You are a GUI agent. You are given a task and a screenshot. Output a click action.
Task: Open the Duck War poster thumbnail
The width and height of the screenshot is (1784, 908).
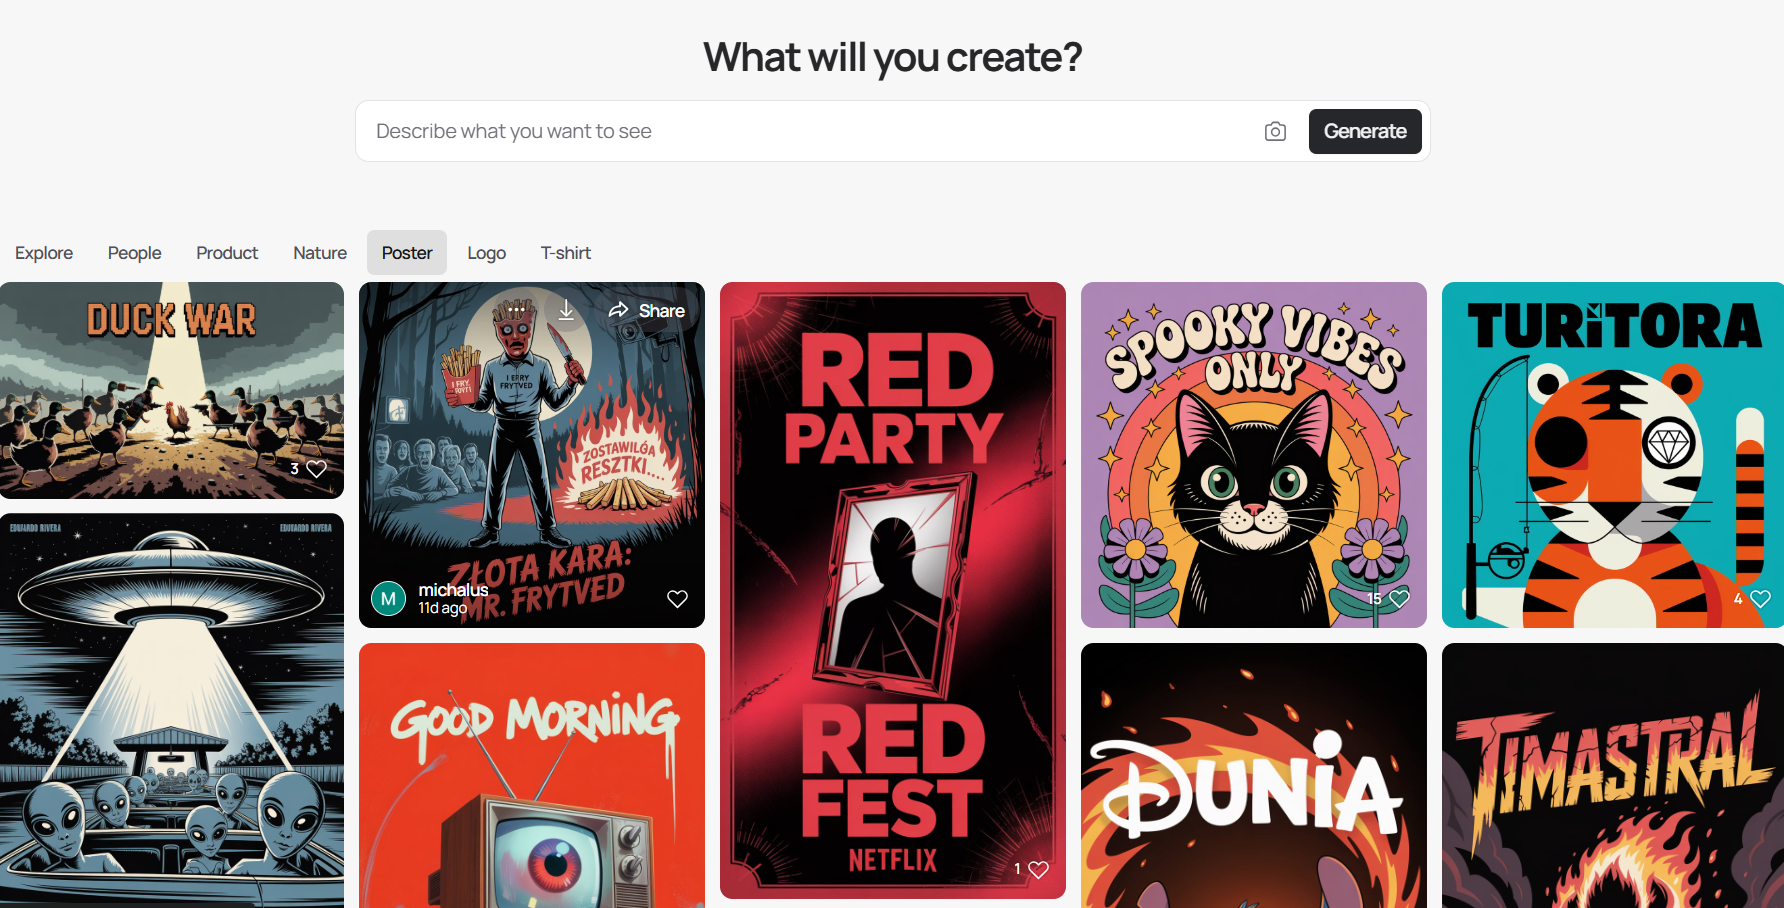click(x=172, y=390)
